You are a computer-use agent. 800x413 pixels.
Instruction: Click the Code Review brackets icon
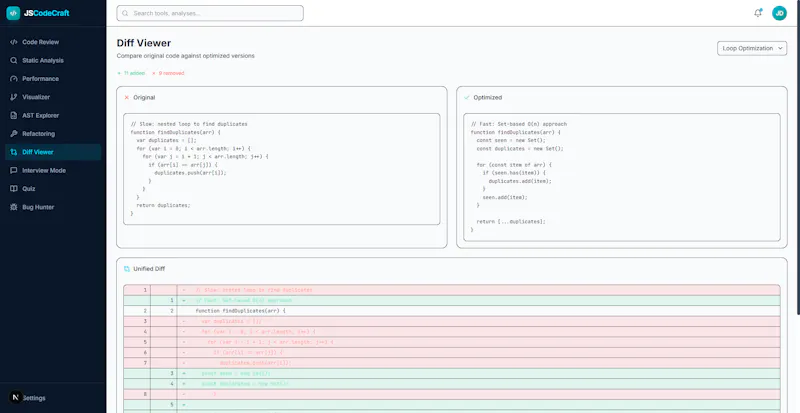[x=14, y=42]
